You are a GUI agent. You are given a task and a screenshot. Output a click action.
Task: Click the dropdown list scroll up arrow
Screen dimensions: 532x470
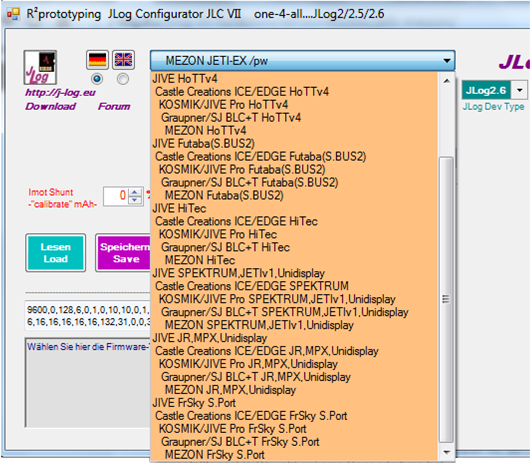(x=446, y=81)
